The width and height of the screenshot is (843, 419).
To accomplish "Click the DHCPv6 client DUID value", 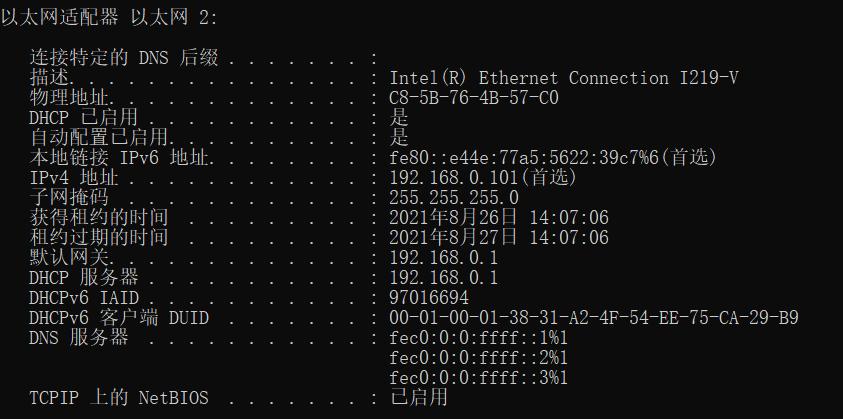I will (x=594, y=318).
